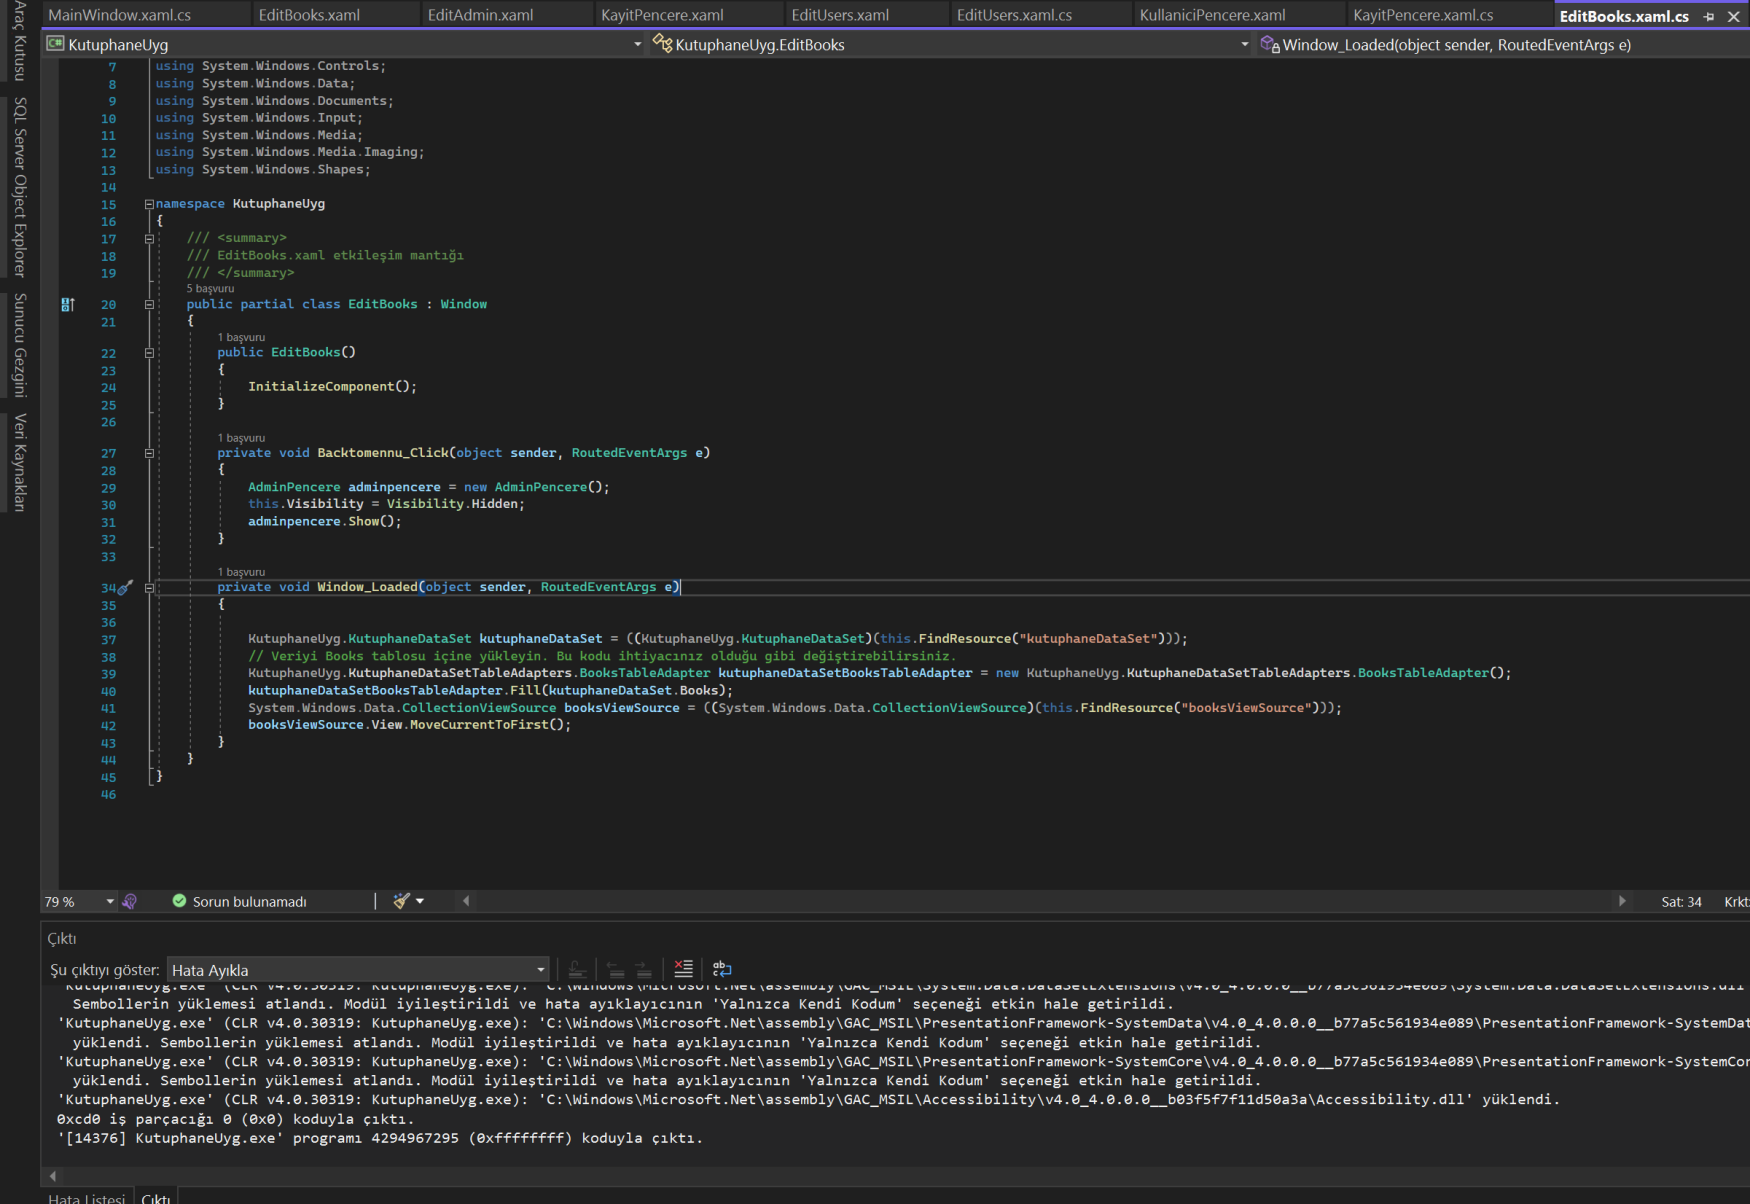1750x1204 pixels.
Task: Toggle word wrap in the output panel
Action: coord(721,969)
